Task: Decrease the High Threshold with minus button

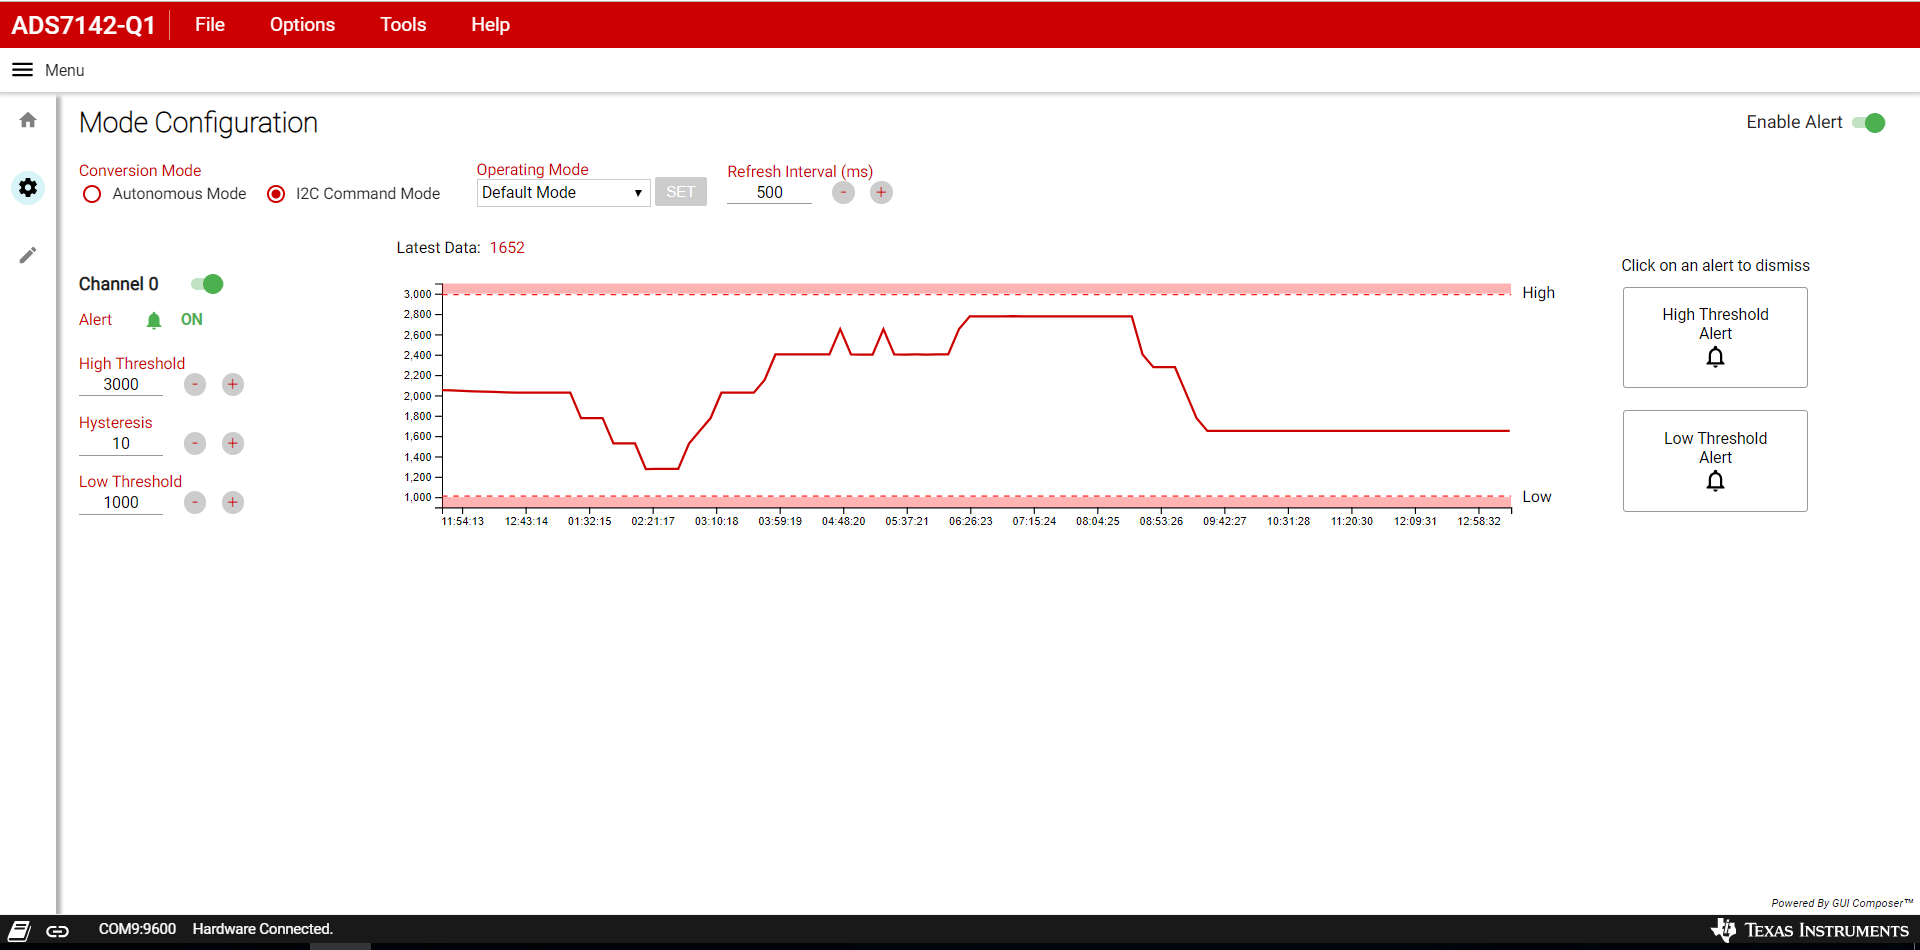Action: [195, 385]
